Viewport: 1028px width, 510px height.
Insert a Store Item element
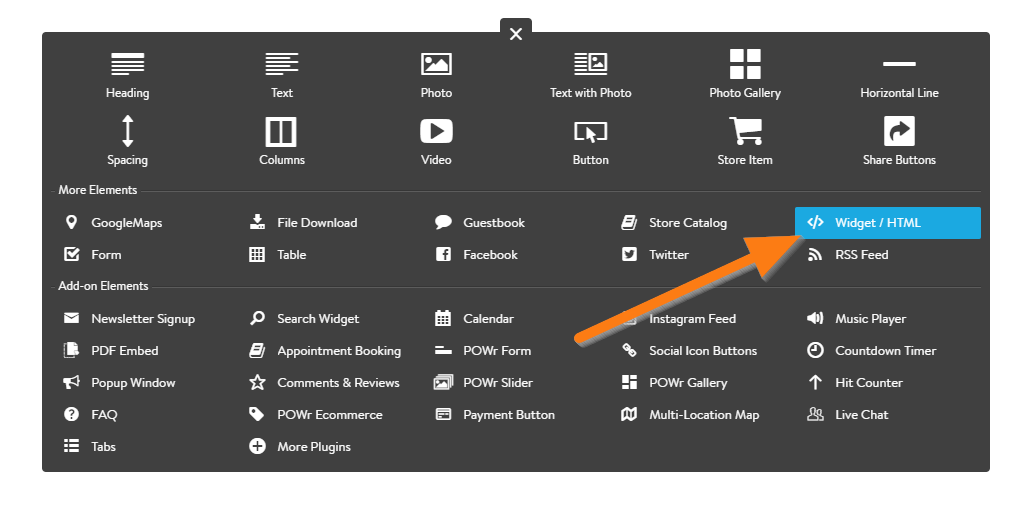[x=745, y=132]
